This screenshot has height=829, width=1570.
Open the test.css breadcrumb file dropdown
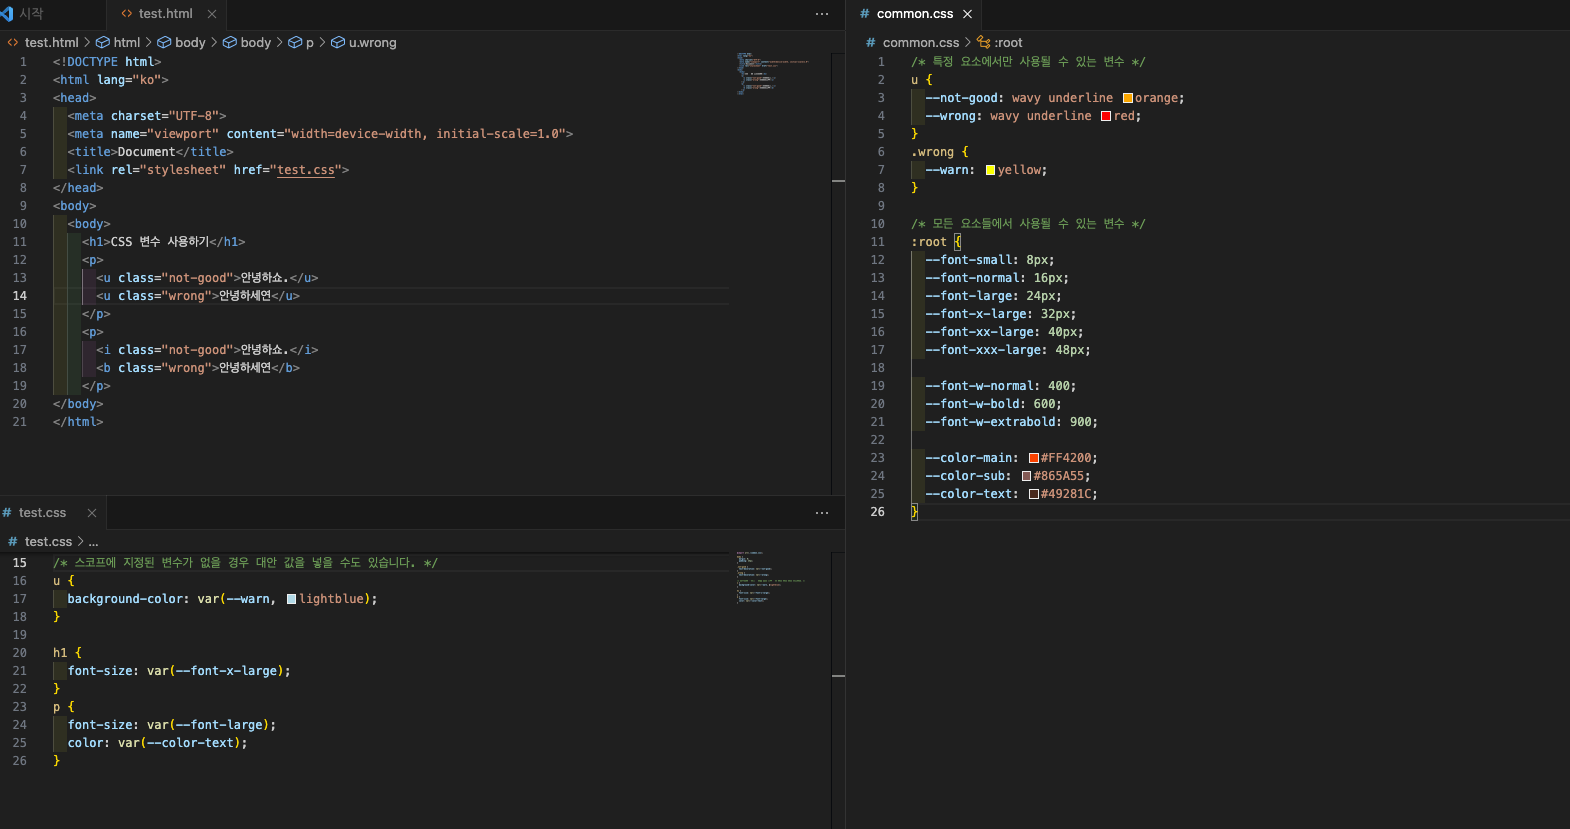pyautogui.click(x=48, y=542)
